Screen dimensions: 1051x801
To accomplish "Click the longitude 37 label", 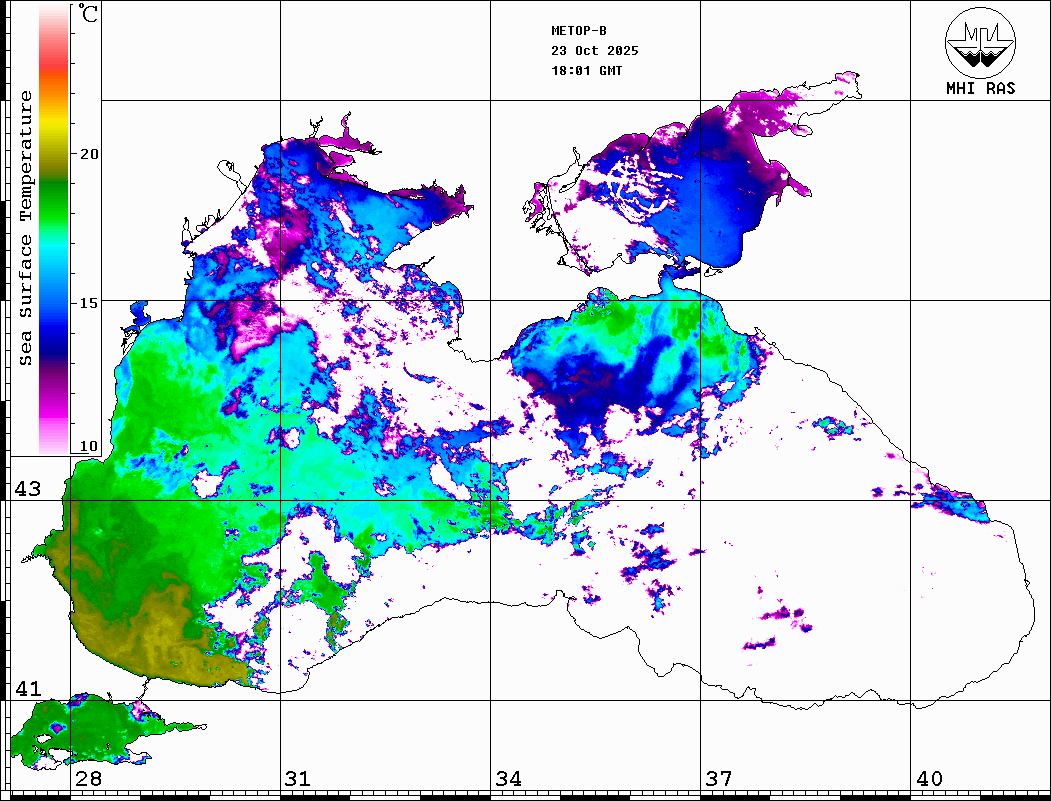I will pyautogui.click(x=718, y=779).
